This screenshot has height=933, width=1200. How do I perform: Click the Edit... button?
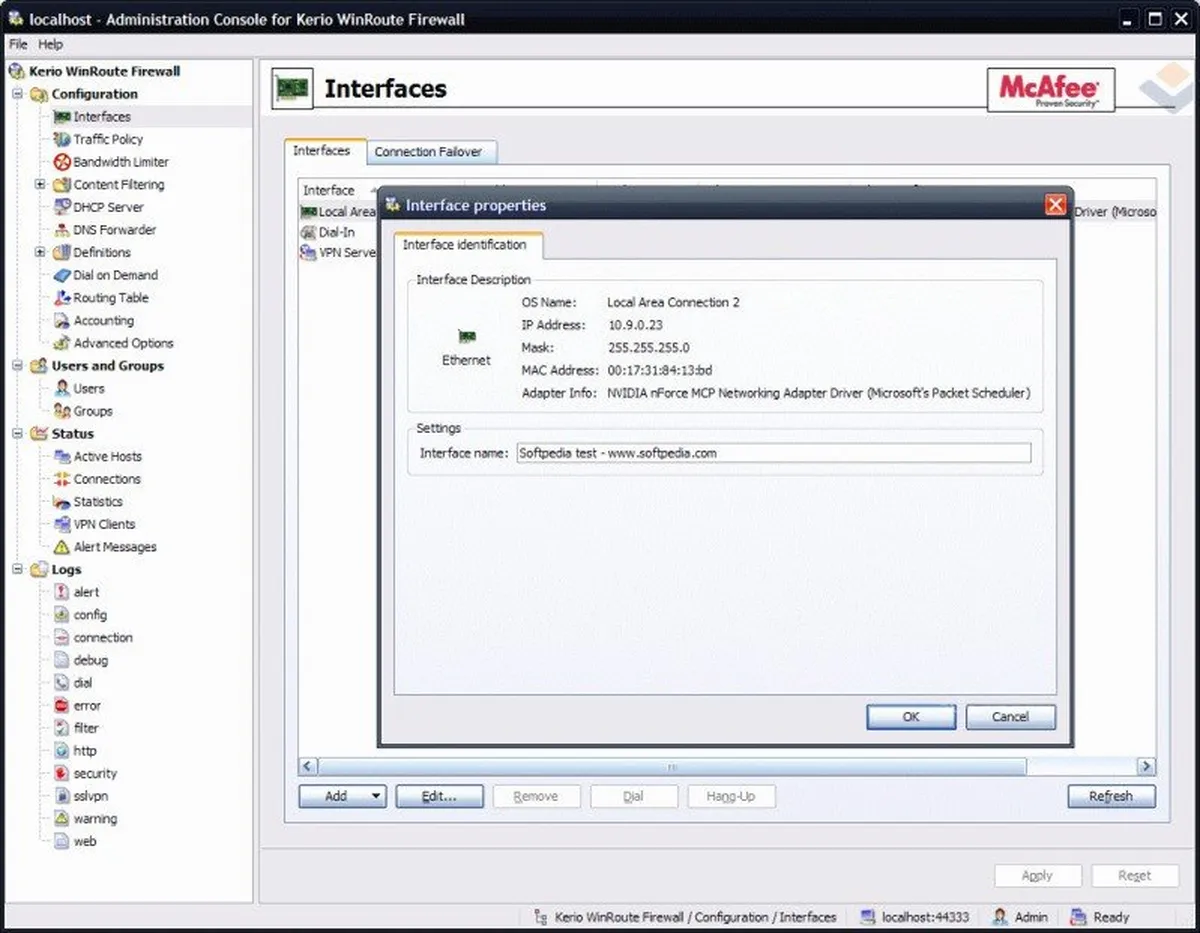(x=439, y=797)
